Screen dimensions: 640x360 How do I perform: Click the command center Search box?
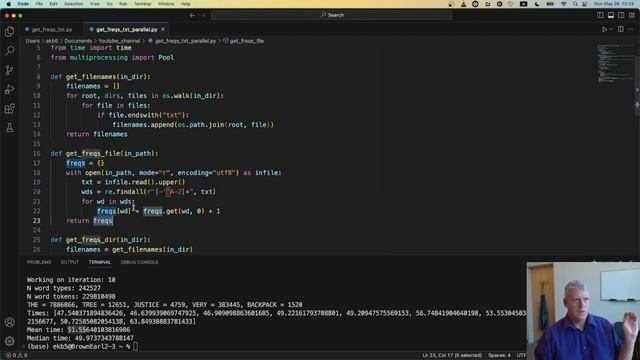[x=332, y=15]
